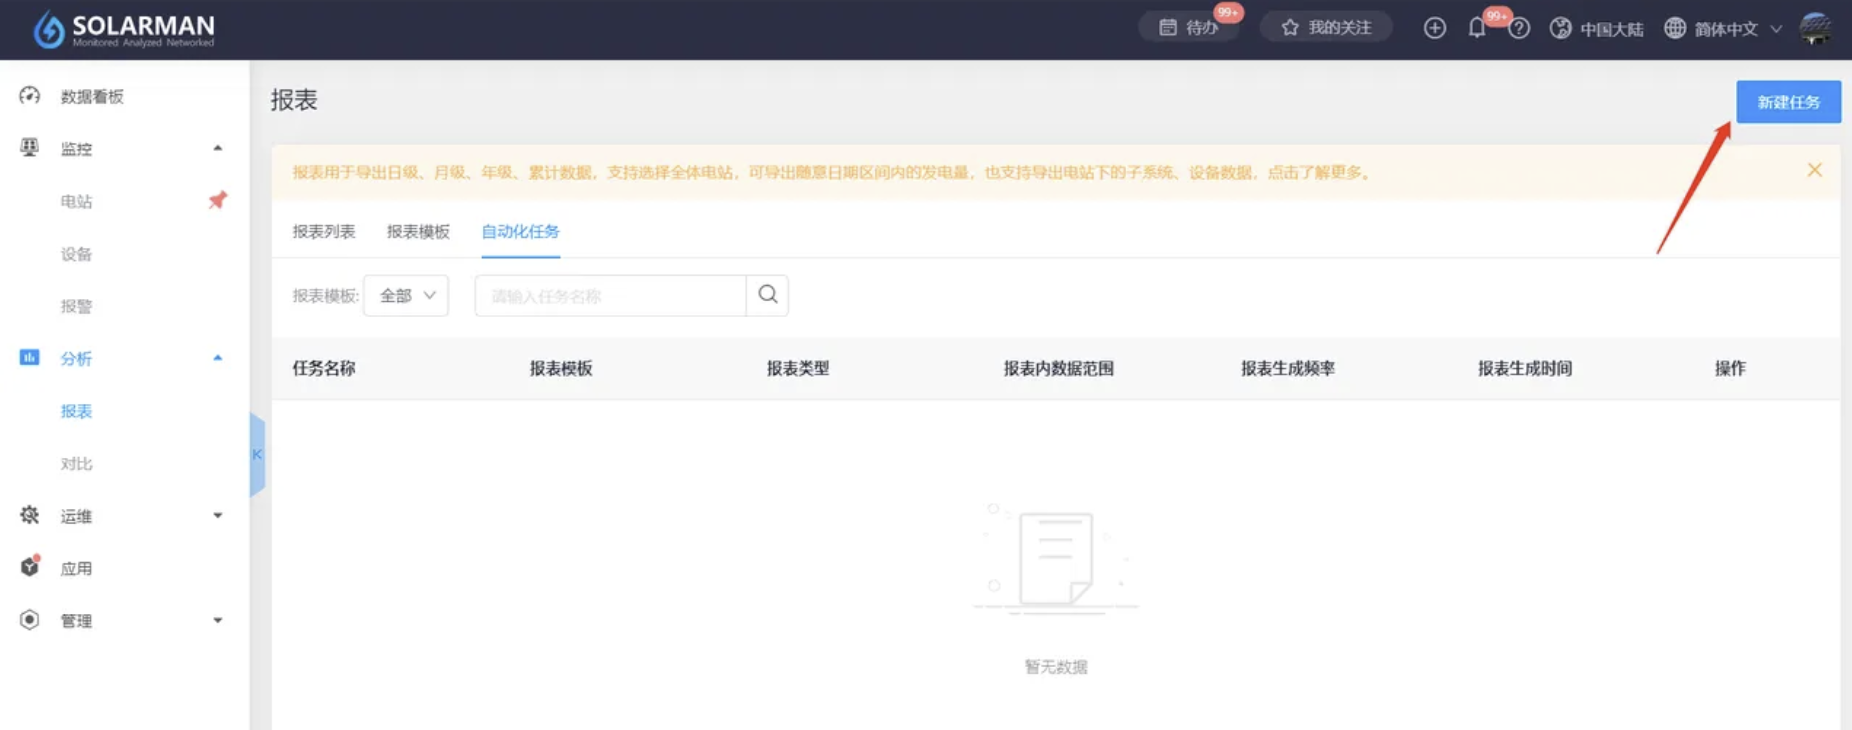The width and height of the screenshot is (1852, 730).
Task: Select the 自动化任务 tab
Action: pos(520,231)
